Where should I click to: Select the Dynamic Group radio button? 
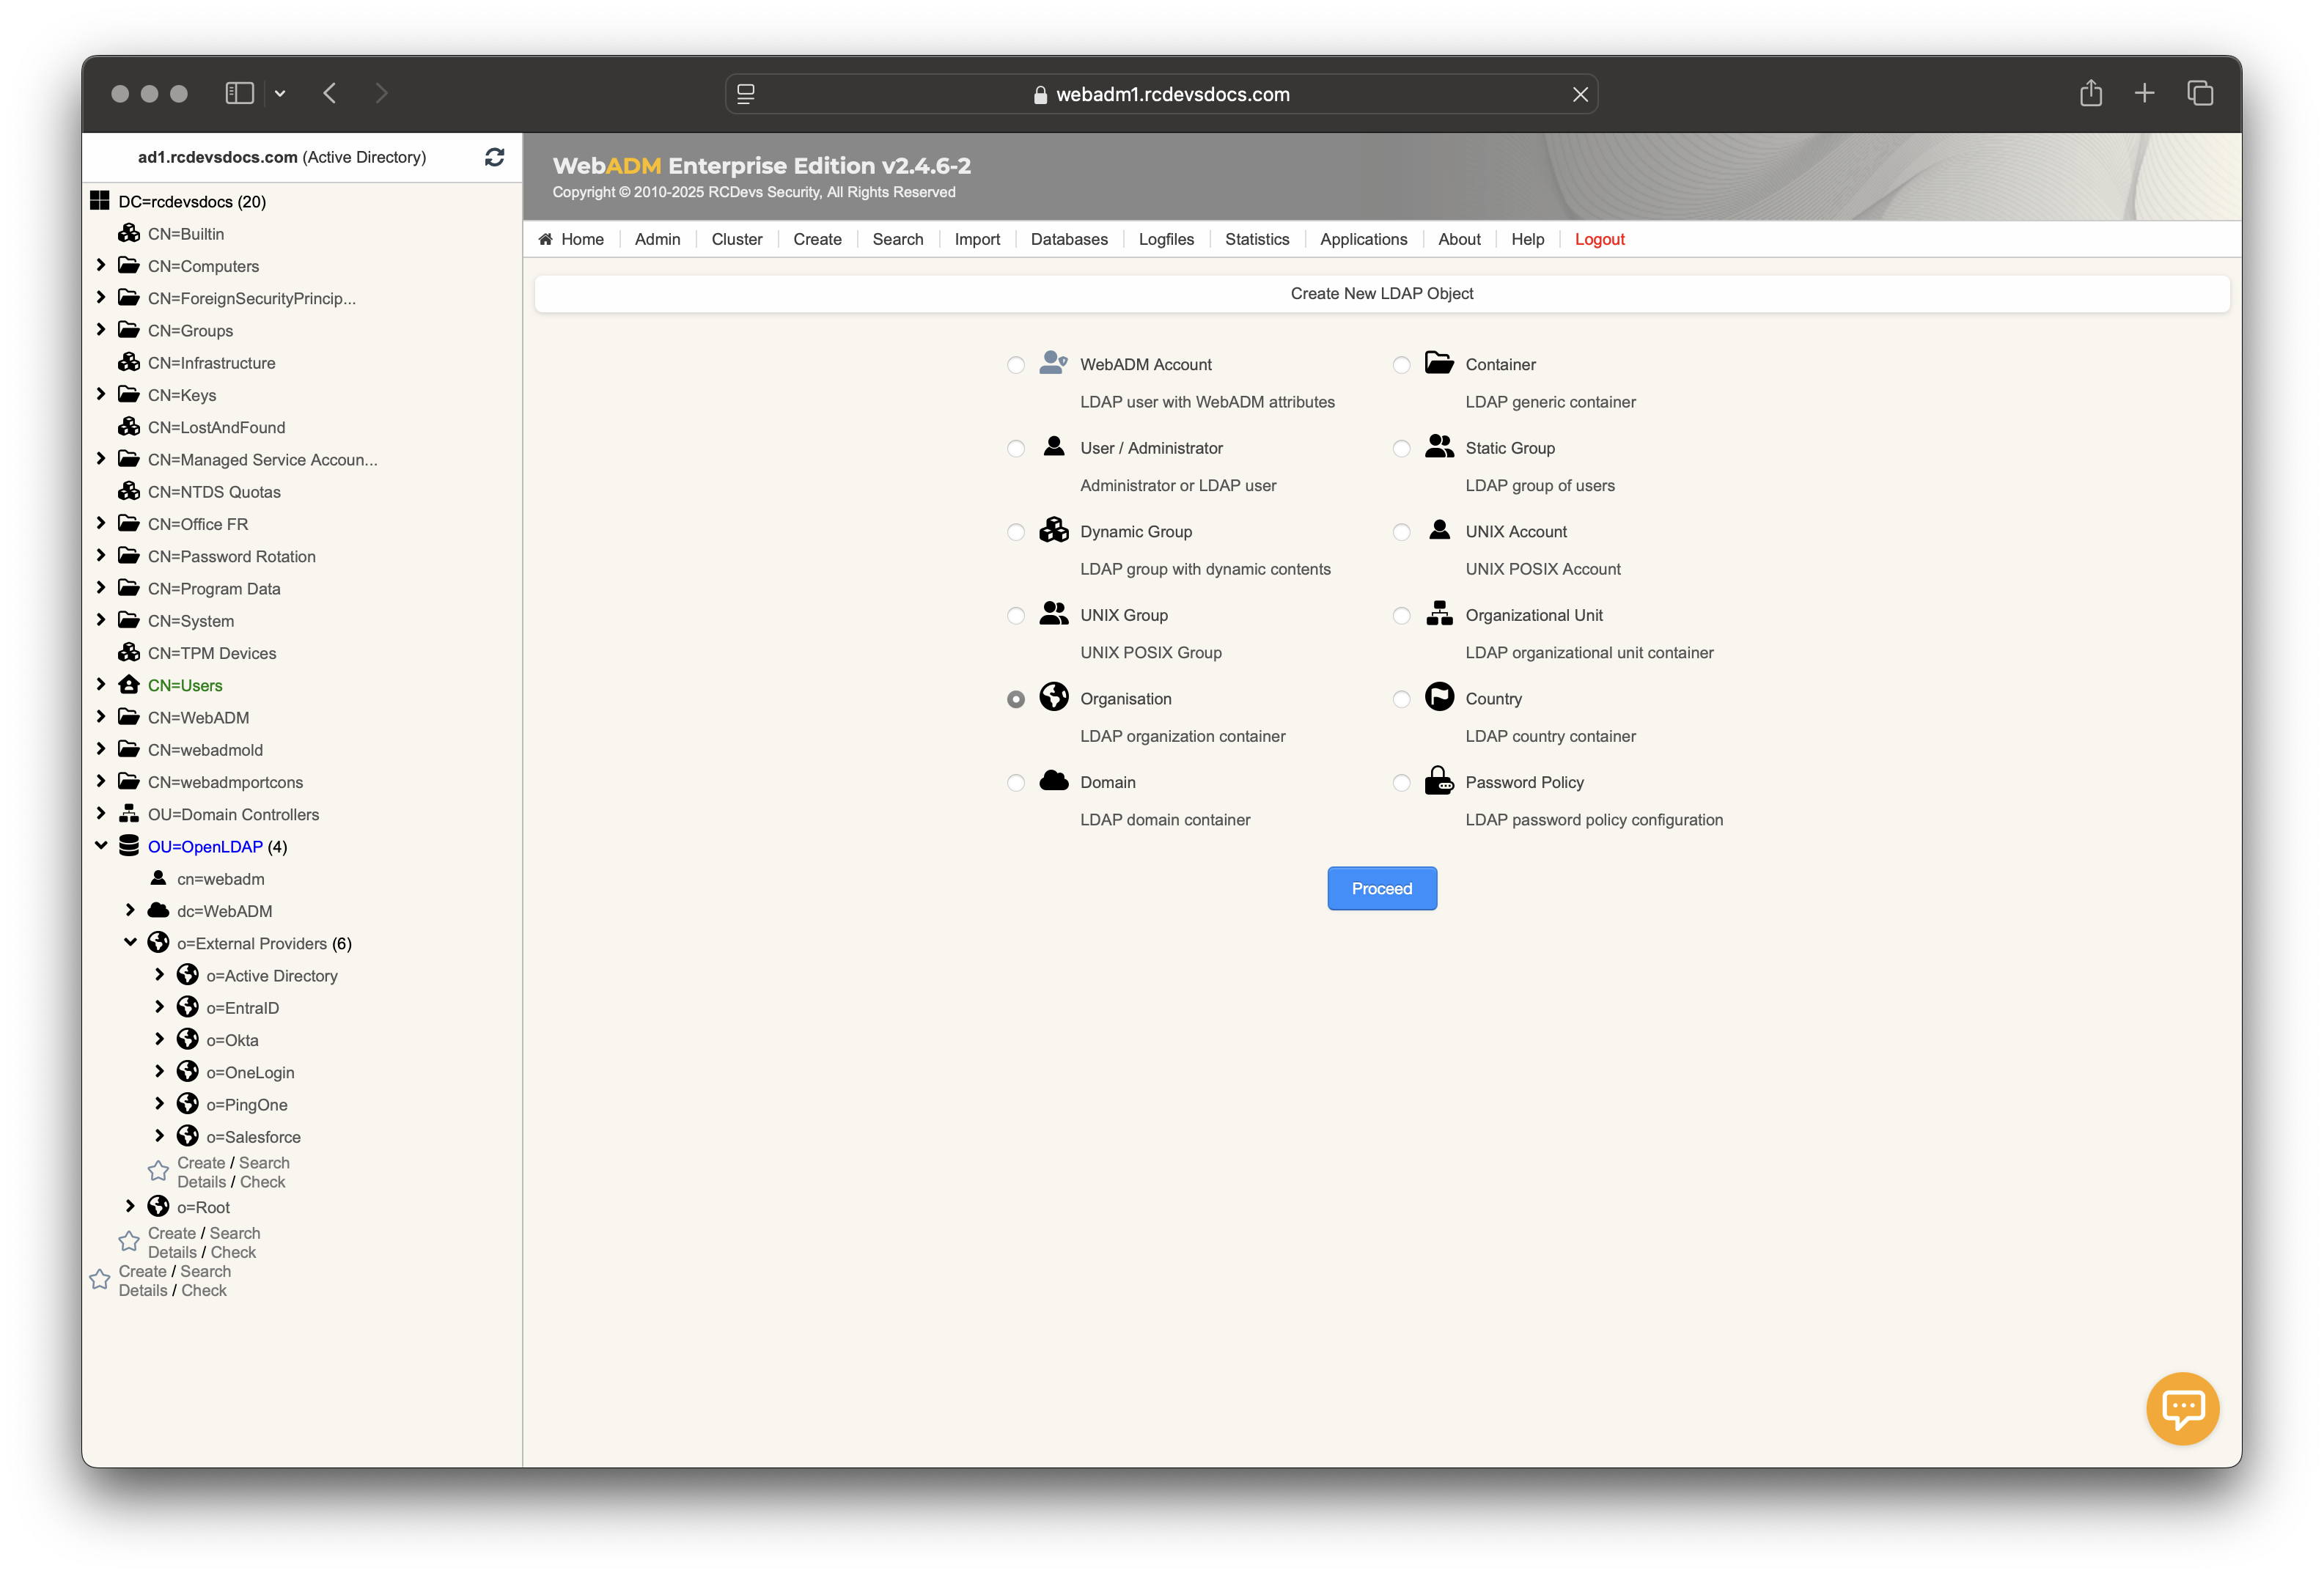[x=1016, y=532]
